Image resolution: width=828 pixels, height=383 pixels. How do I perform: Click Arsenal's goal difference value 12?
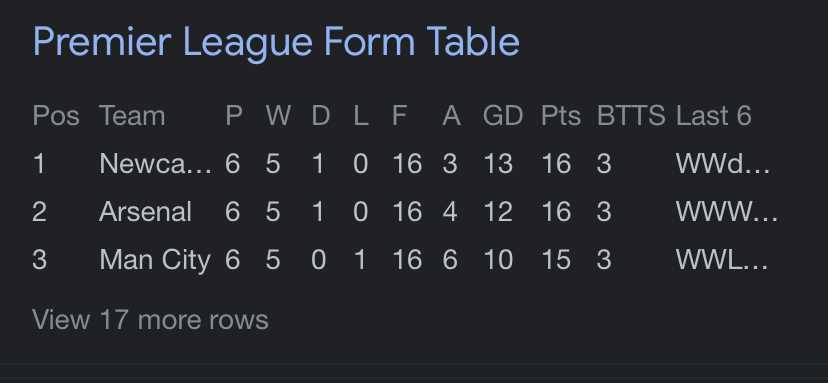[x=498, y=212]
